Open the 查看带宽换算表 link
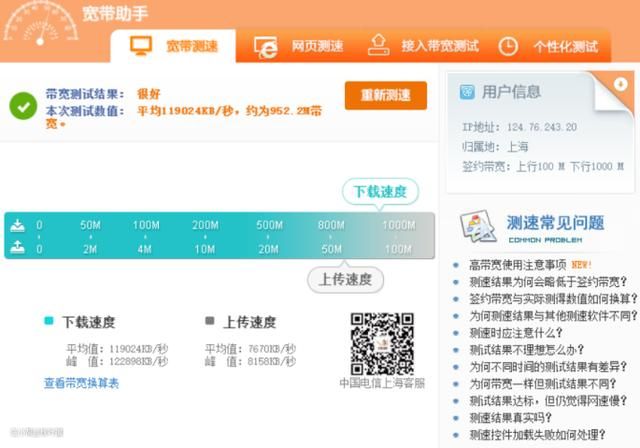The height and width of the screenshot is (448, 640). coord(81,383)
